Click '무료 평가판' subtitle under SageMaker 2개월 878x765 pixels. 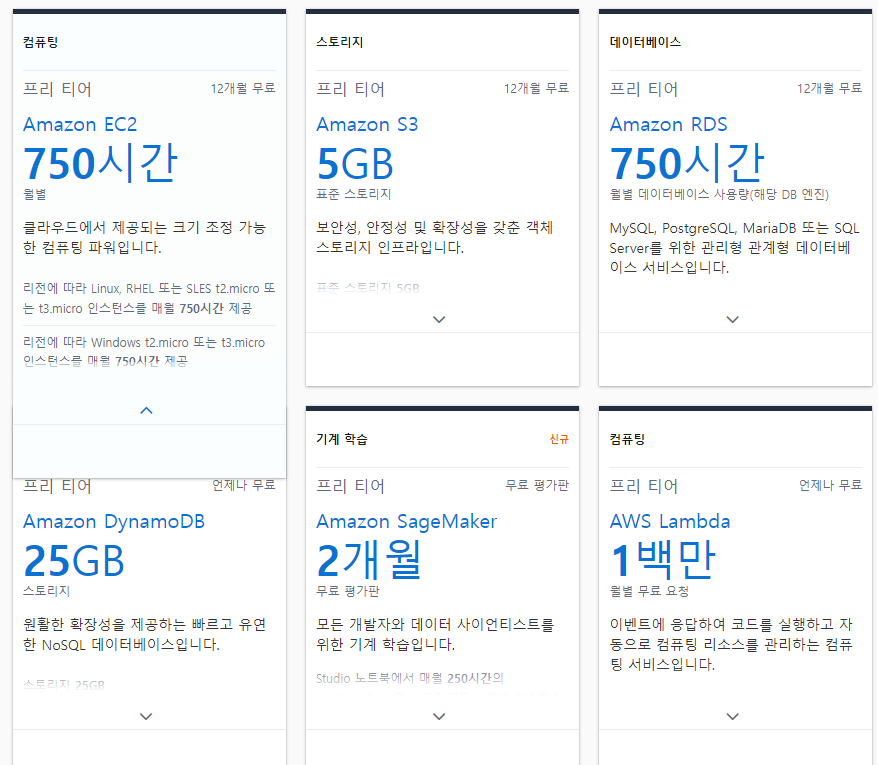pyautogui.click(x=348, y=591)
